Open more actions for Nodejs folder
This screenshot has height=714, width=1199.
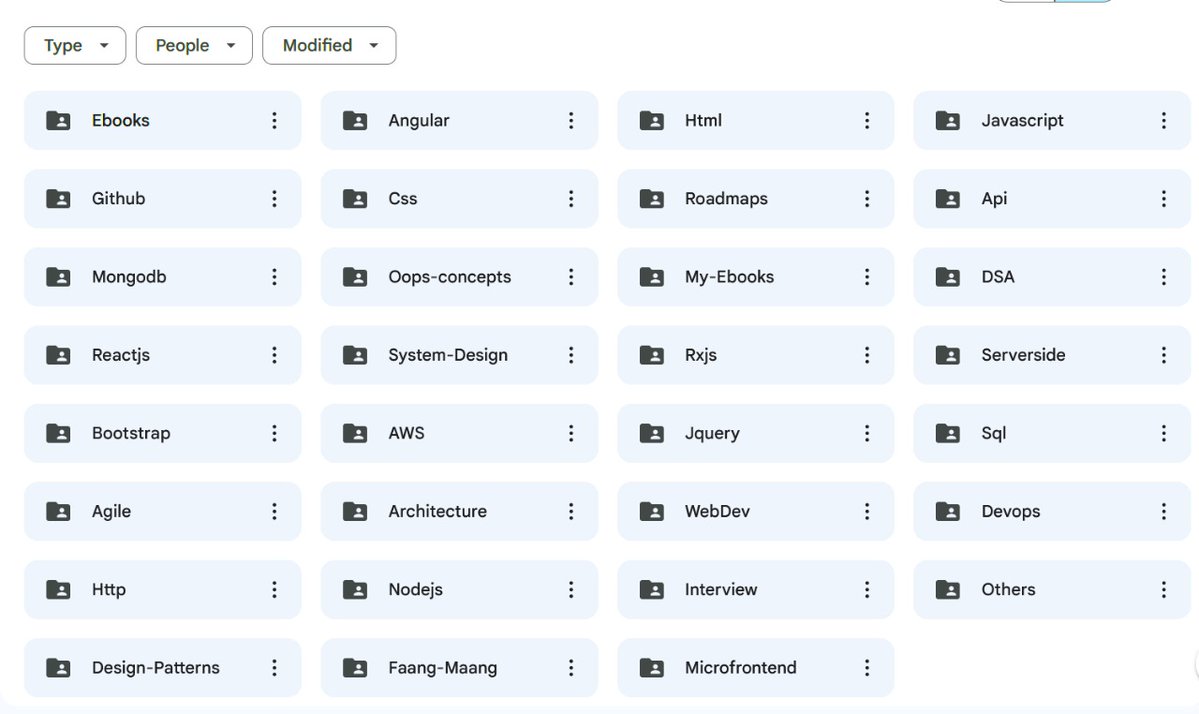click(570, 589)
